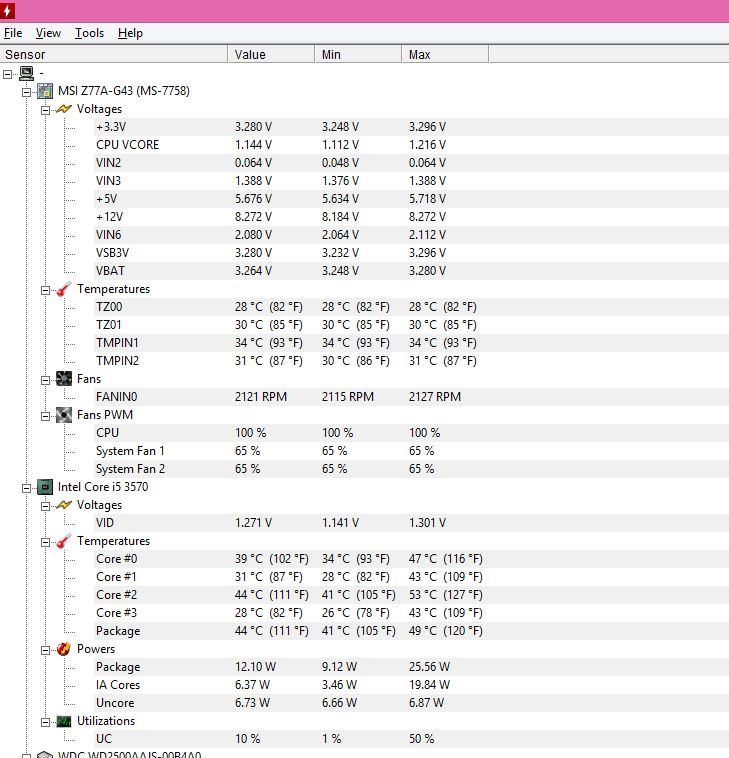Click the computer root node icon
The image size is (729, 758).
[x=27, y=73]
